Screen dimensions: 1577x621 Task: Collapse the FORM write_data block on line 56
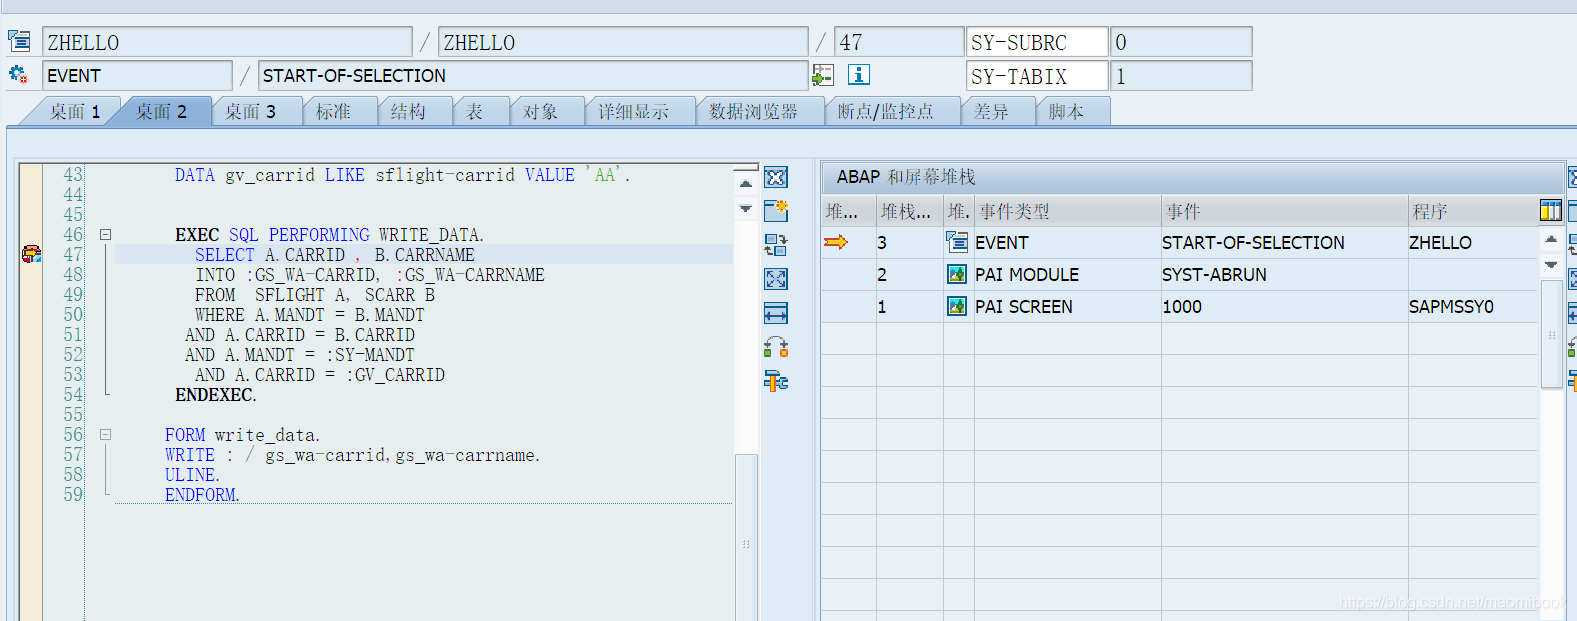105,435
